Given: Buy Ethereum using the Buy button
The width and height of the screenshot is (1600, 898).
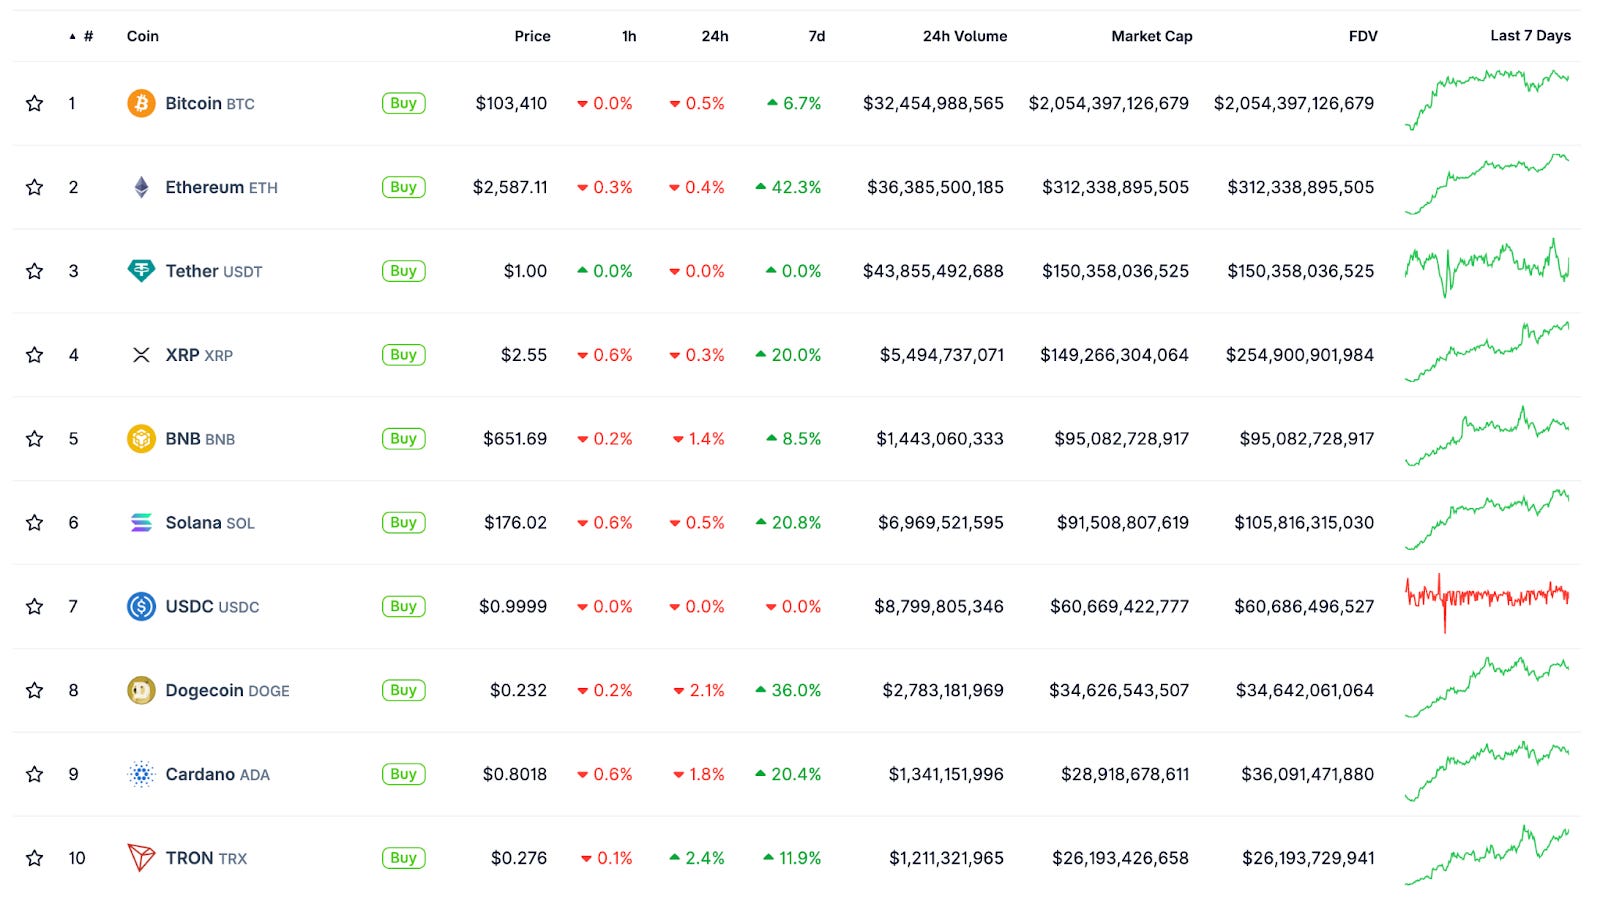Looking at the screenshot, I should (404, 187).
